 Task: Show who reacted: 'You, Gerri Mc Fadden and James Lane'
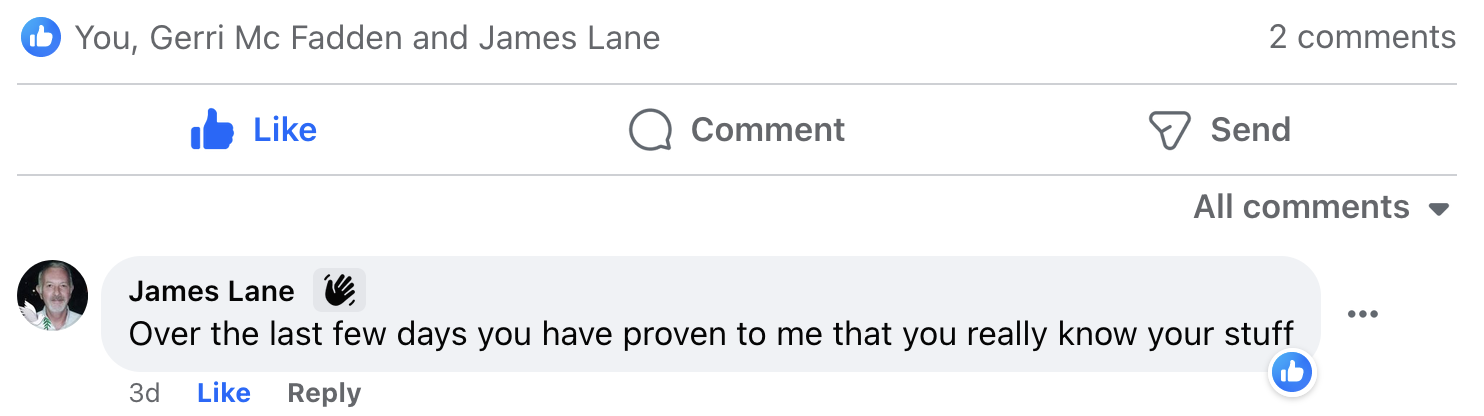pos(367,38)
